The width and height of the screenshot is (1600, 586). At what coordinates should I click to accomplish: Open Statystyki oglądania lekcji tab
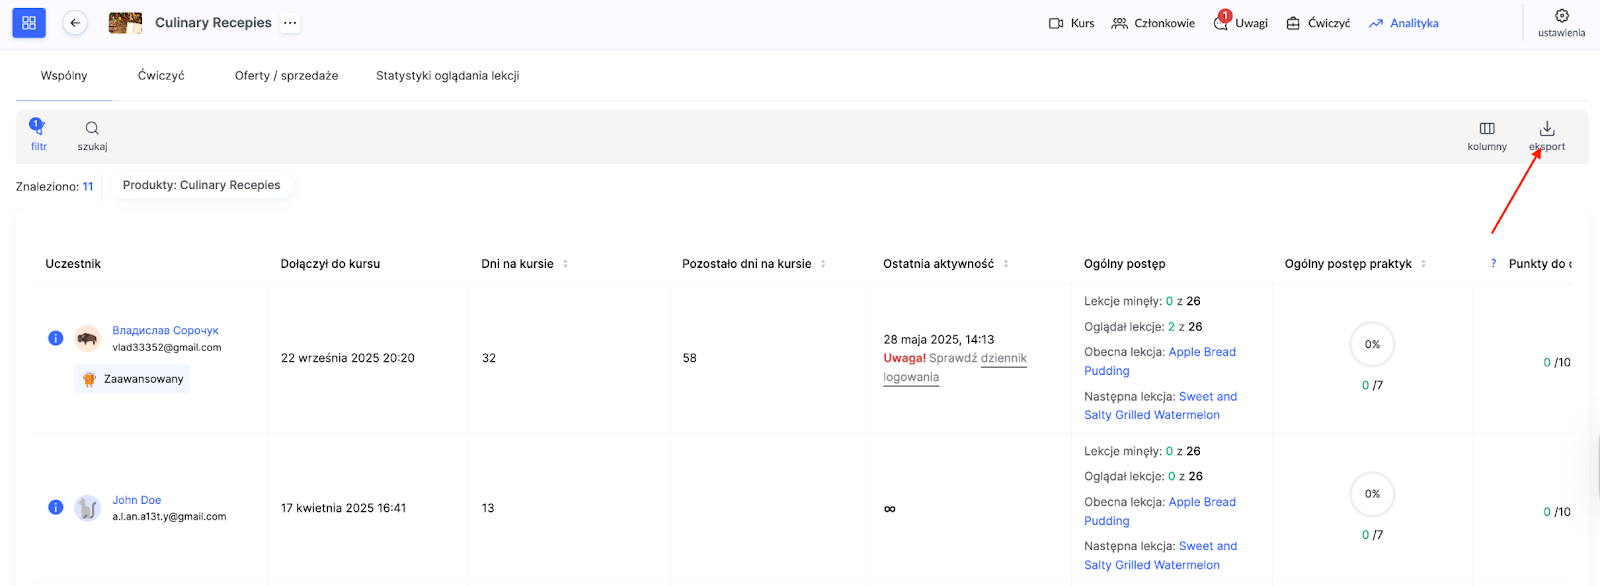tap(447, 76)
